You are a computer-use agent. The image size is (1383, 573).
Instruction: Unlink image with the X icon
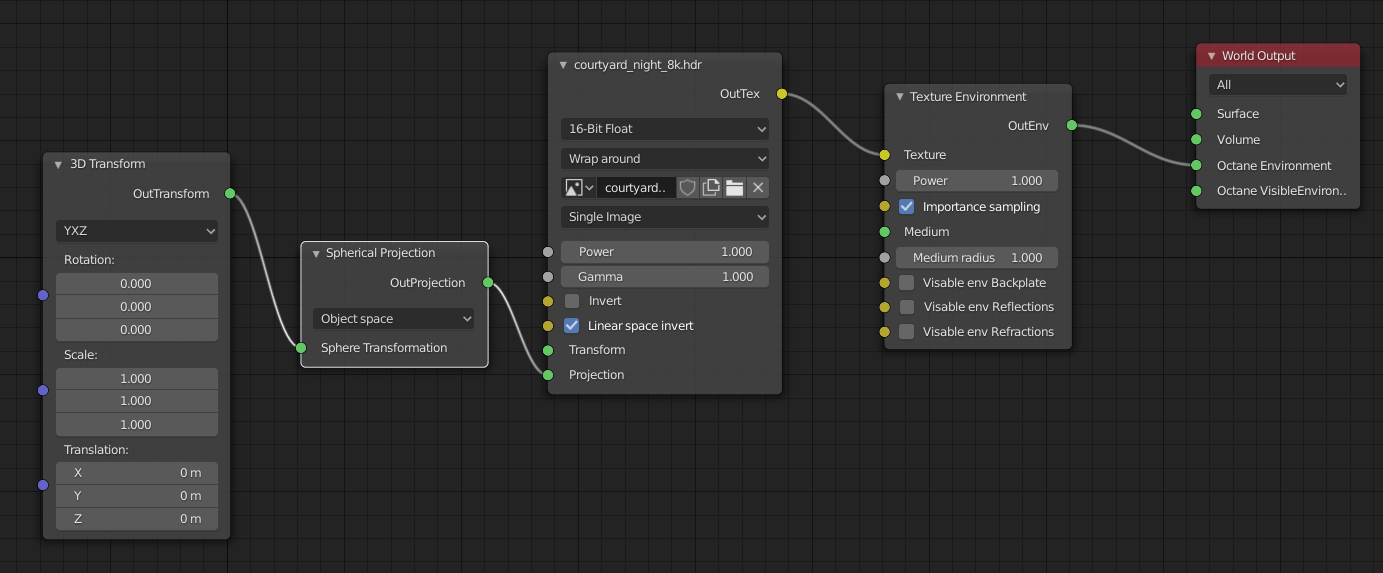[x=758, y=188]
